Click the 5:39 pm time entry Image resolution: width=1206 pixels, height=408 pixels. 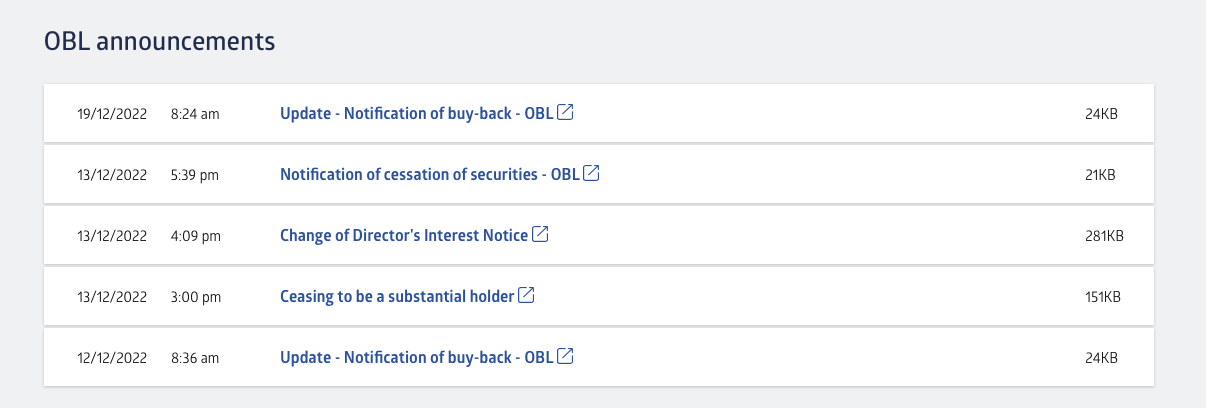[x=196, y=175]
